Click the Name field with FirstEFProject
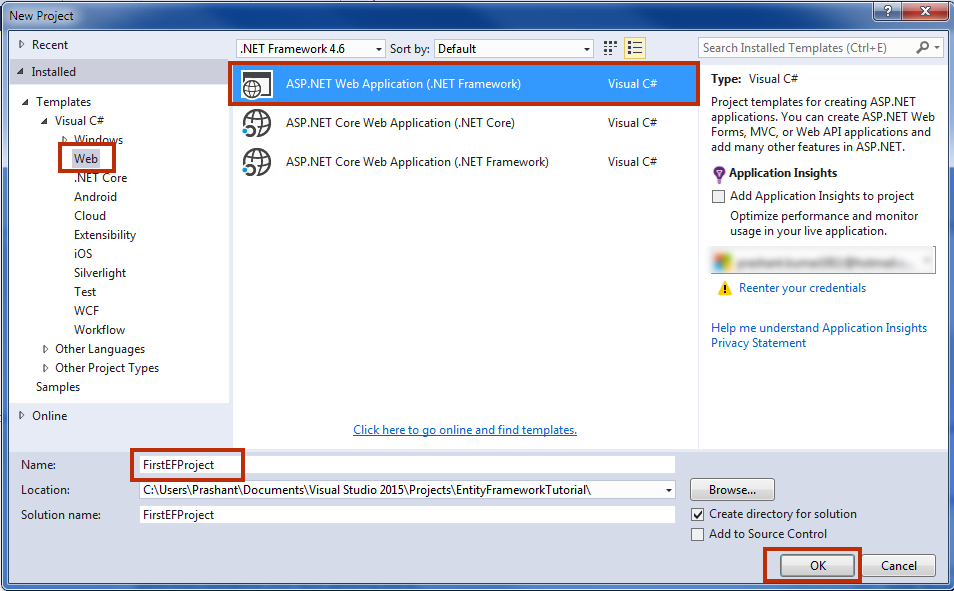954x591 pixels. [x=407, y=465]
